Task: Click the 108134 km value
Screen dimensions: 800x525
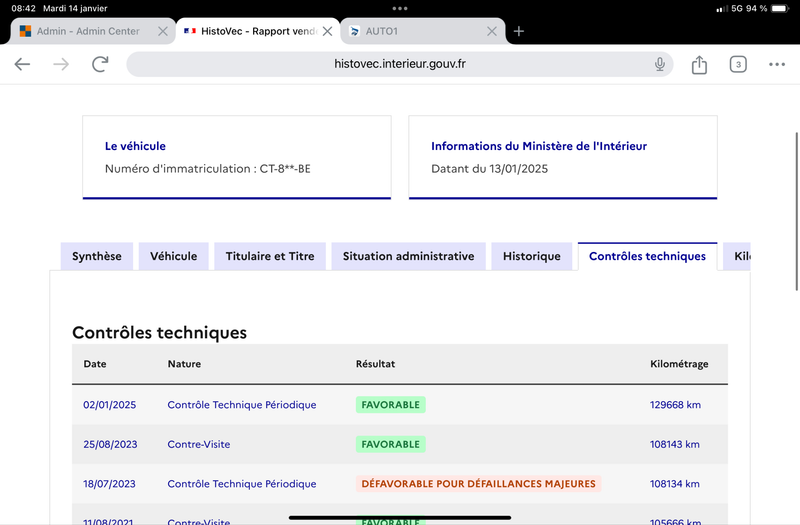Action: (674, 484)
